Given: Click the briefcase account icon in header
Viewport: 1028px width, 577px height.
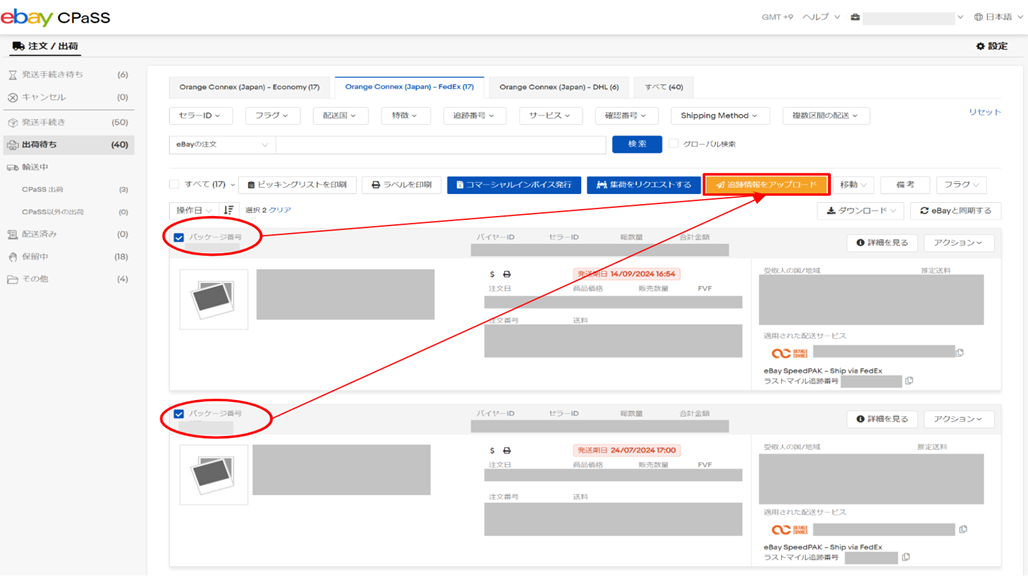Looking at the screenshot, I should click(x=855, y=17).
